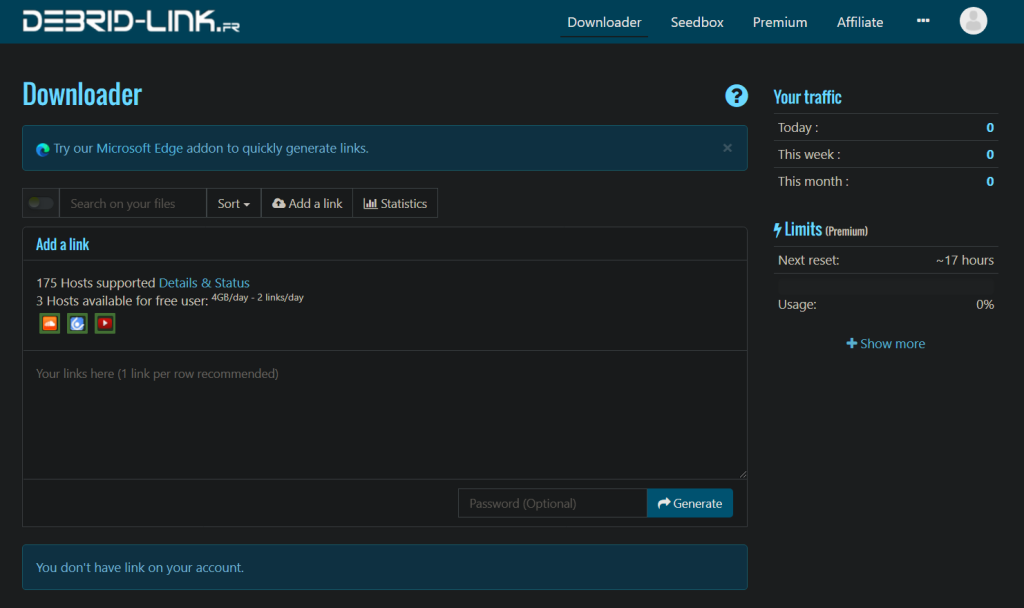
Task: Click the Details & Status link
Action: coord(204,282)
